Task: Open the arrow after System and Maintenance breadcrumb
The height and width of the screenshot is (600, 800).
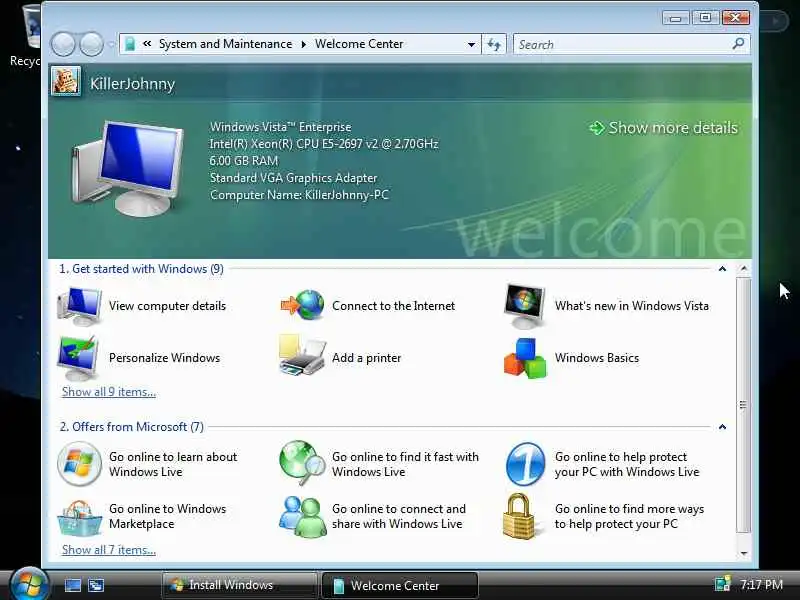Action: coord(304,44)
